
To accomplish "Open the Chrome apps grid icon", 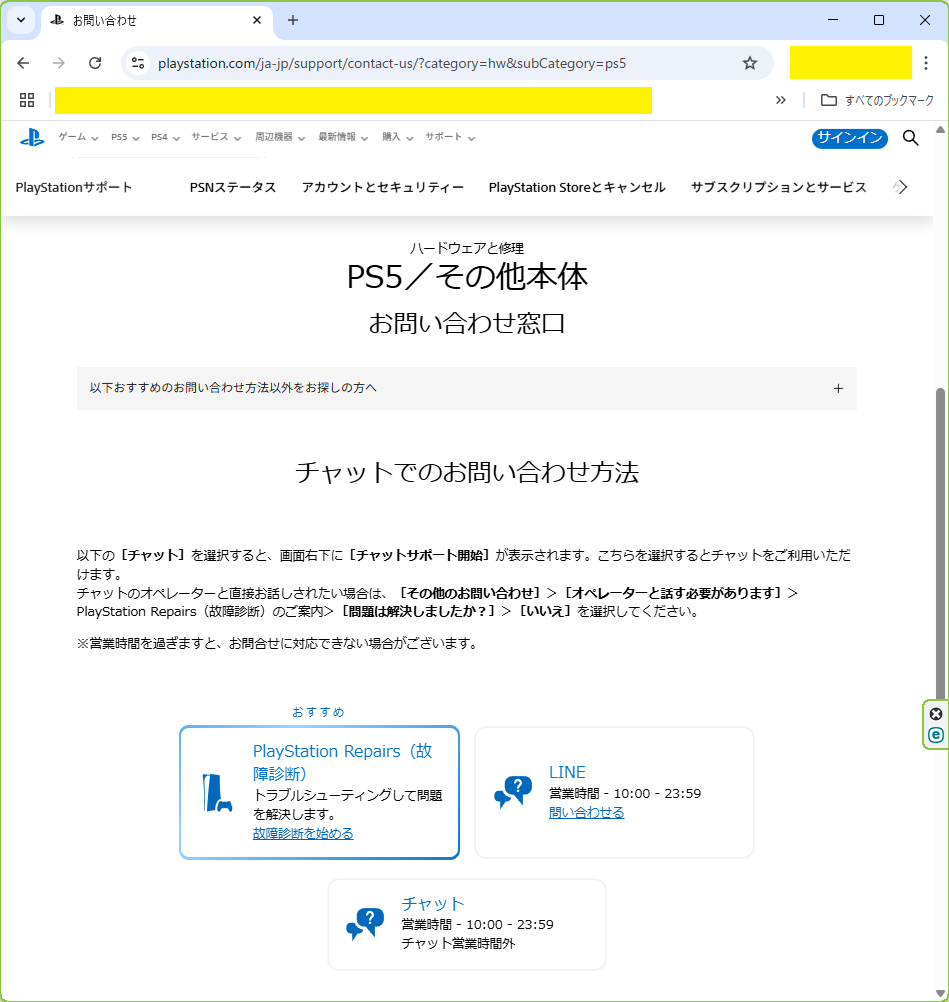I will click(x=27, y=100).
